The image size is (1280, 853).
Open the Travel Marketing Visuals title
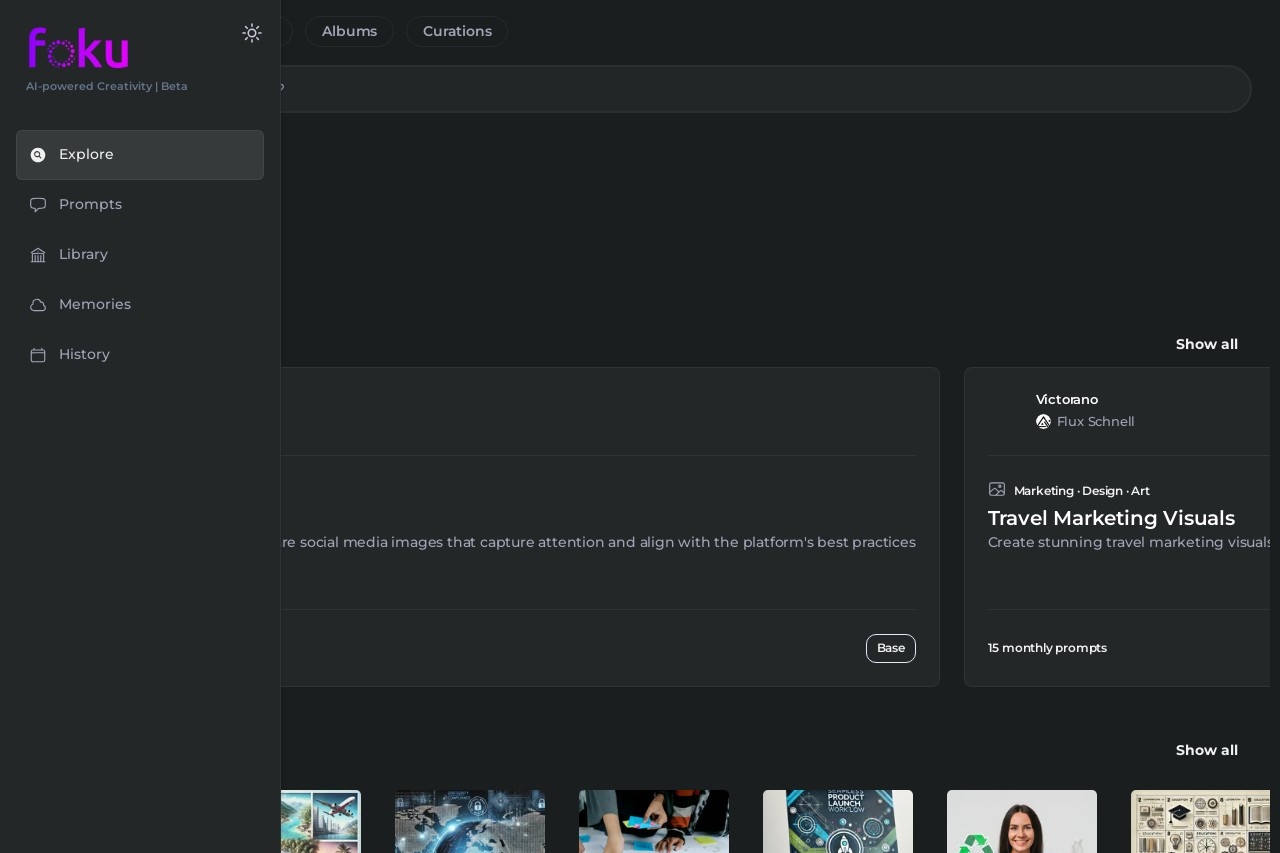pos(1111,518)
